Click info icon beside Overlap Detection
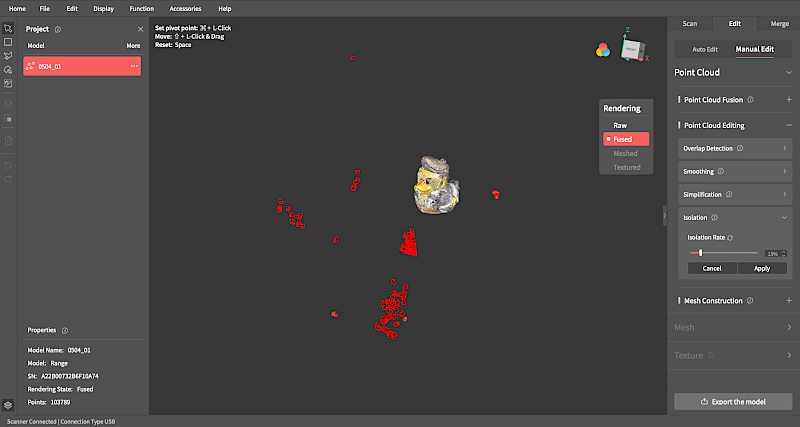 tap(740, 148)
